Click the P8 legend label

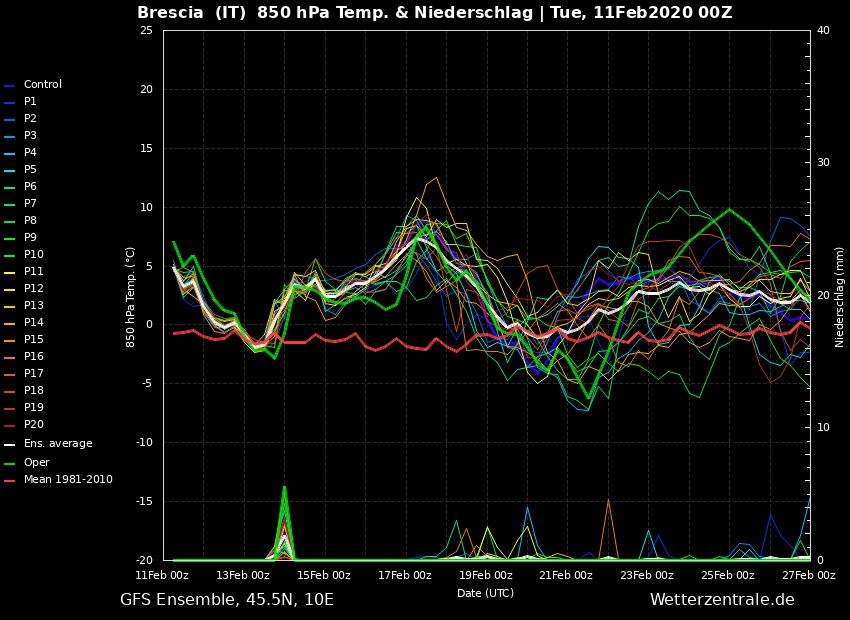30,221
